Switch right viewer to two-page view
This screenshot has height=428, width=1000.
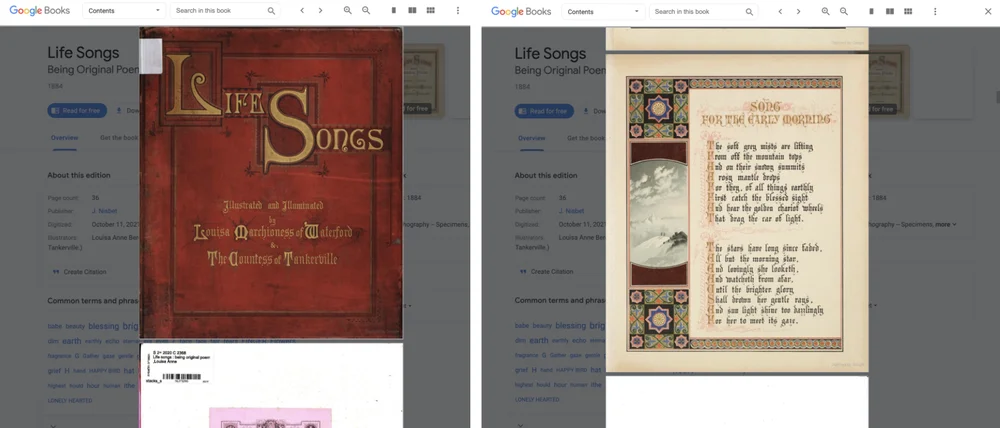tap(890, 11)
